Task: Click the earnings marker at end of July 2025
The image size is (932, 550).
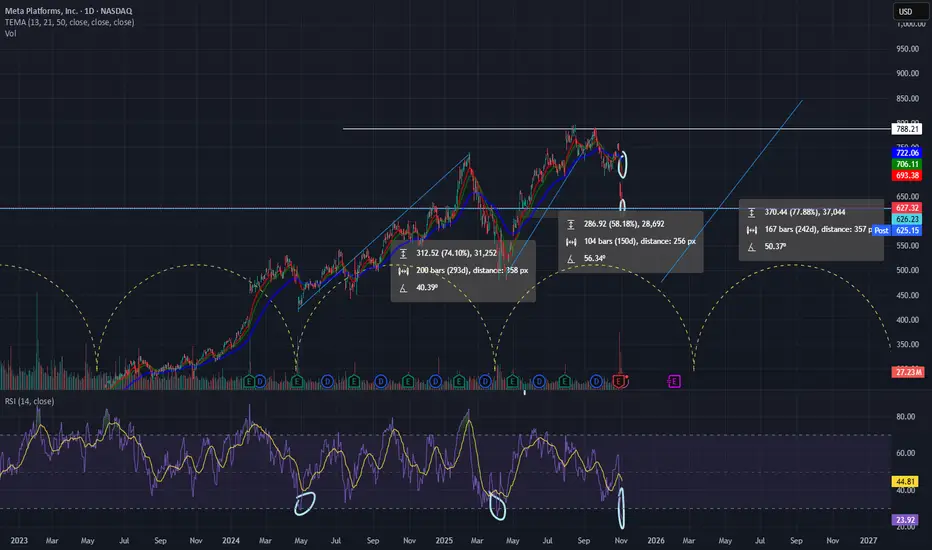Action: (565, 381)
